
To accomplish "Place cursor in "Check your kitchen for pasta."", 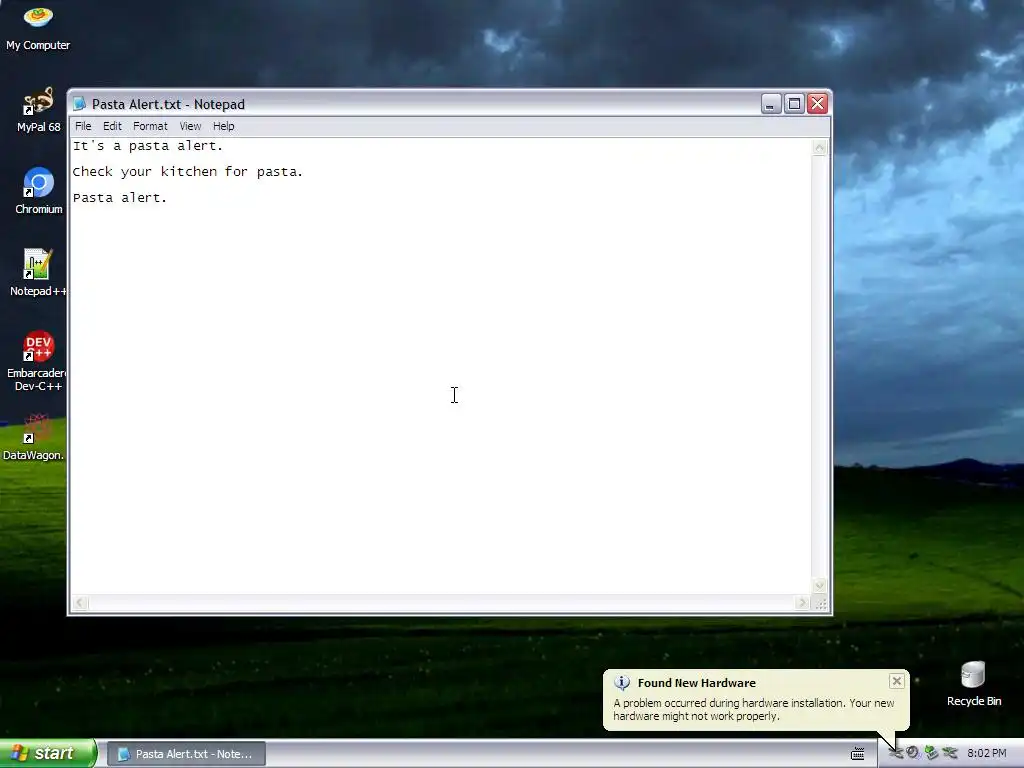I will [187, 172].
